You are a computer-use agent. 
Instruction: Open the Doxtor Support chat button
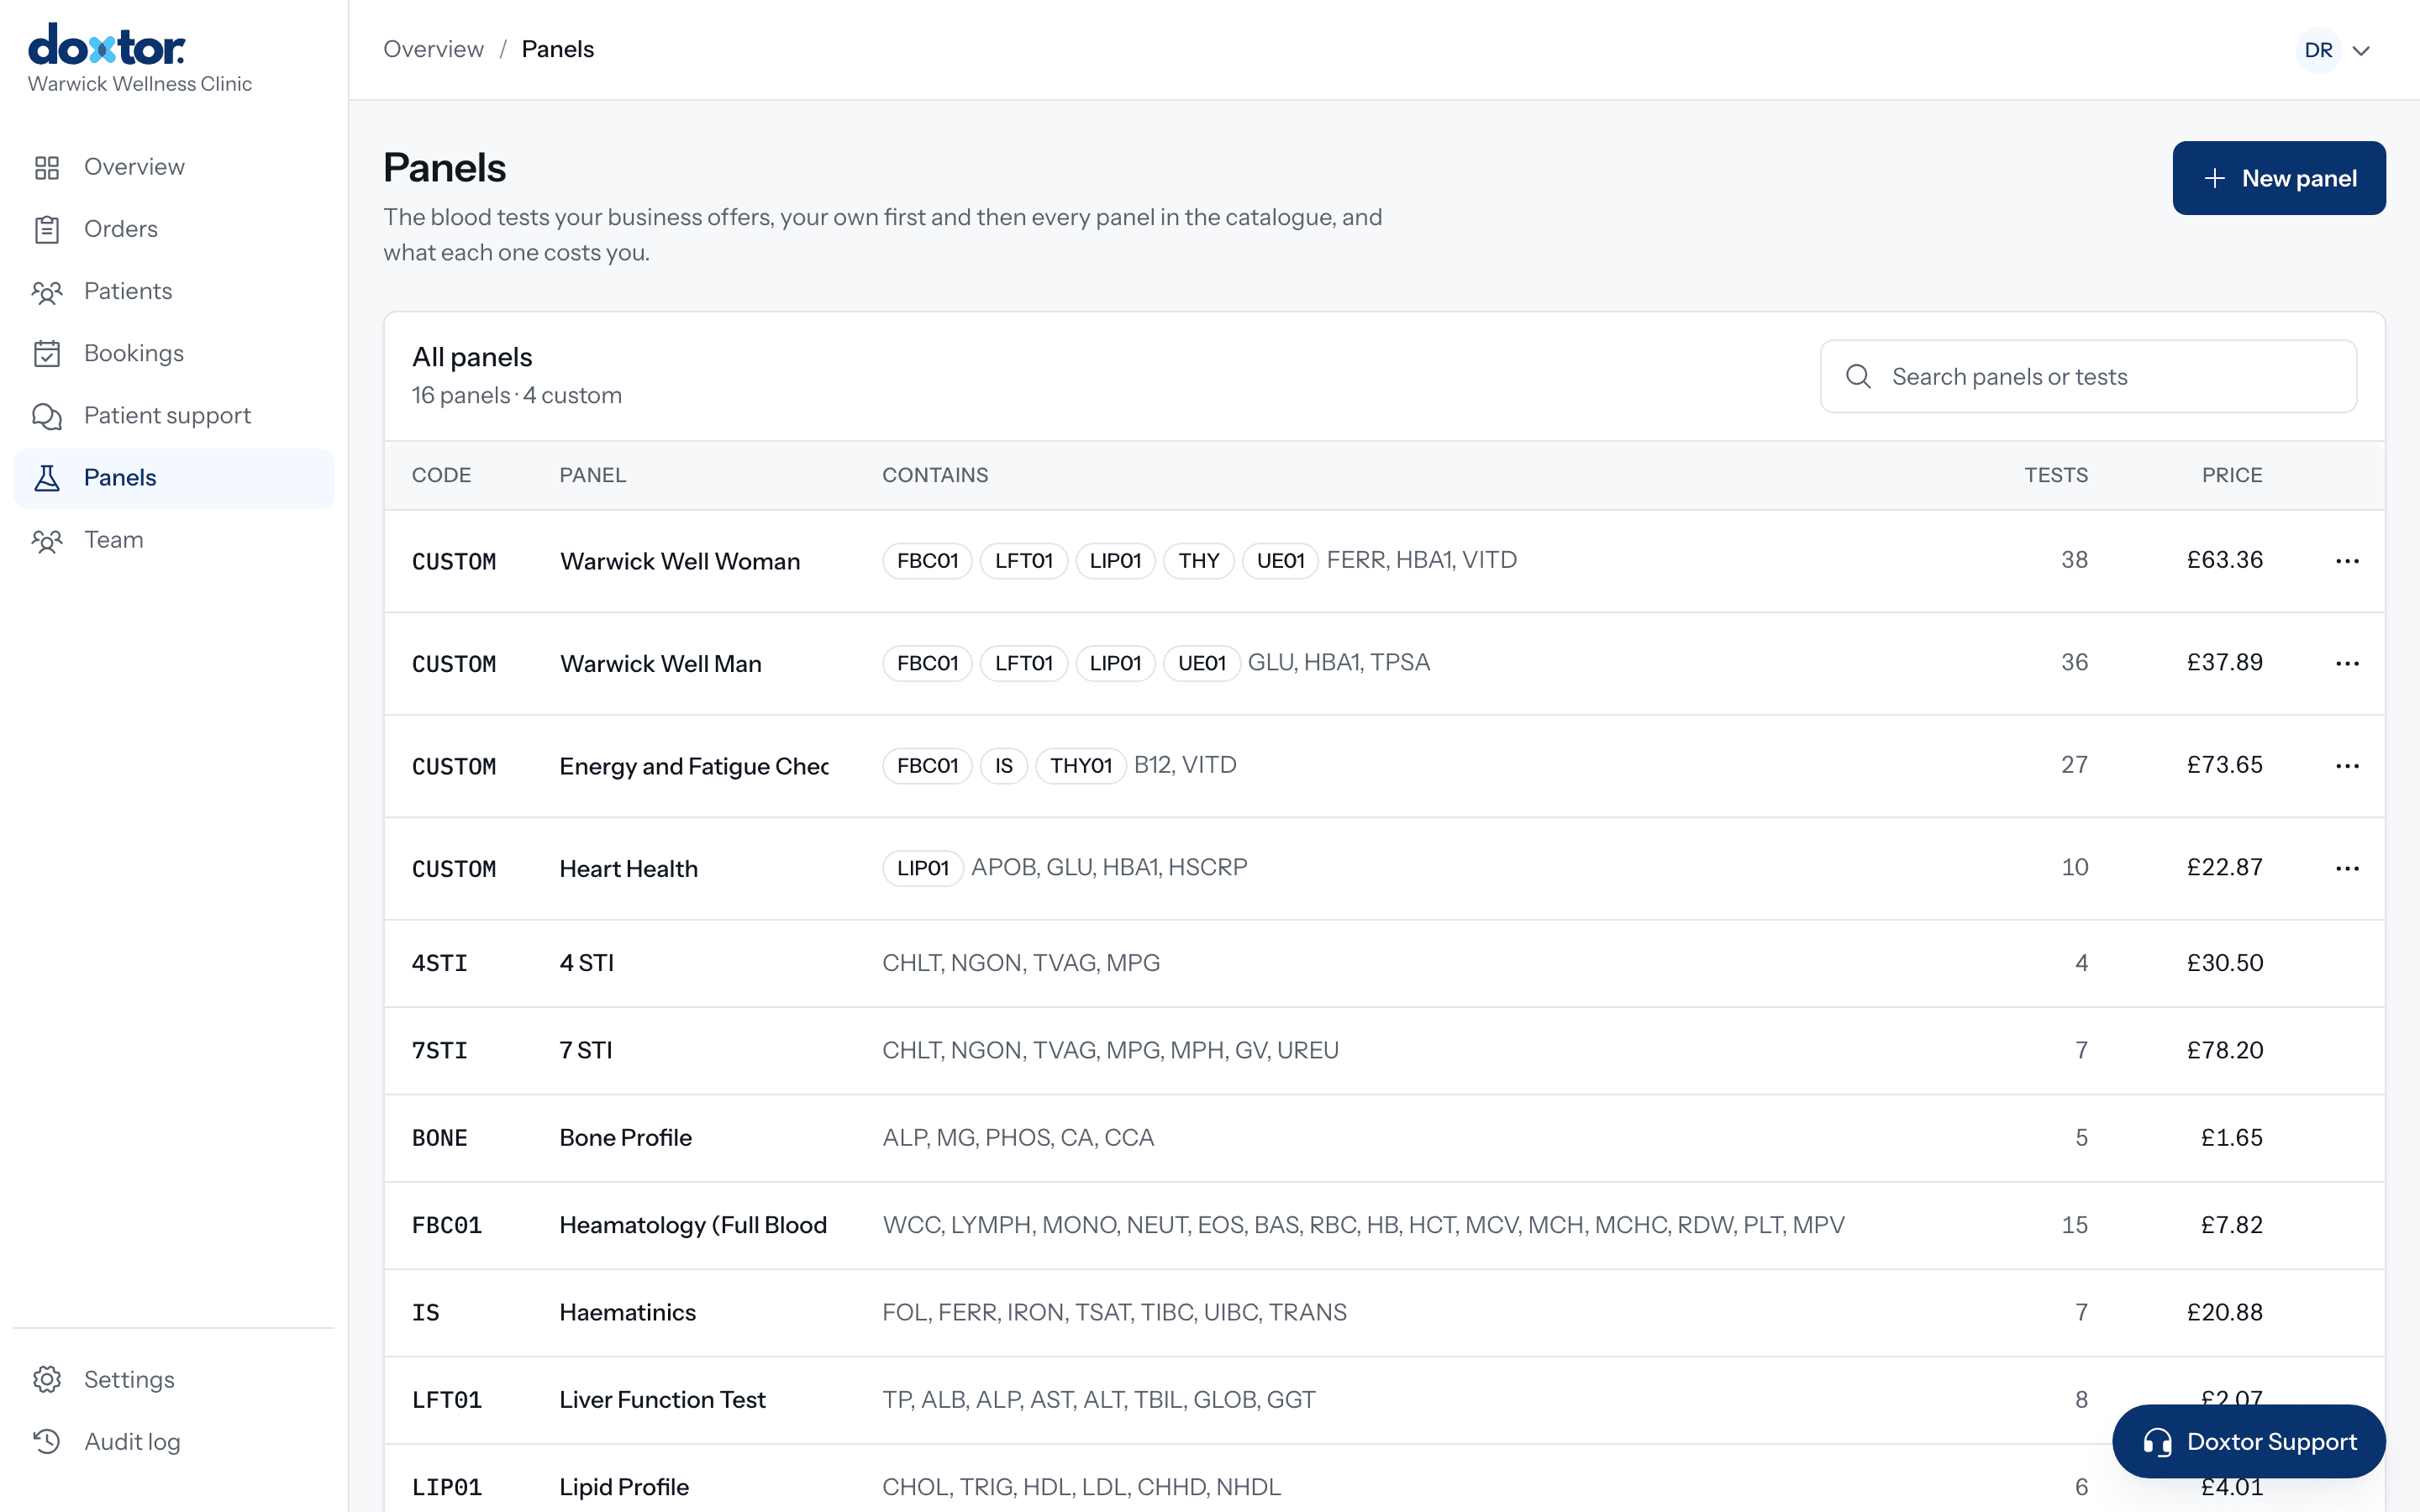point(2248,1441)
